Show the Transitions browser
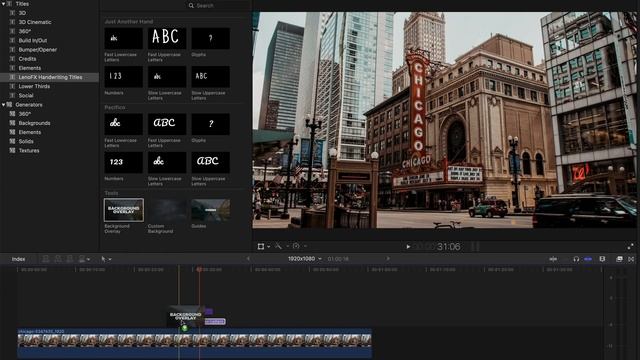This screenshot has height=360, width=640. tap(631, 259)
